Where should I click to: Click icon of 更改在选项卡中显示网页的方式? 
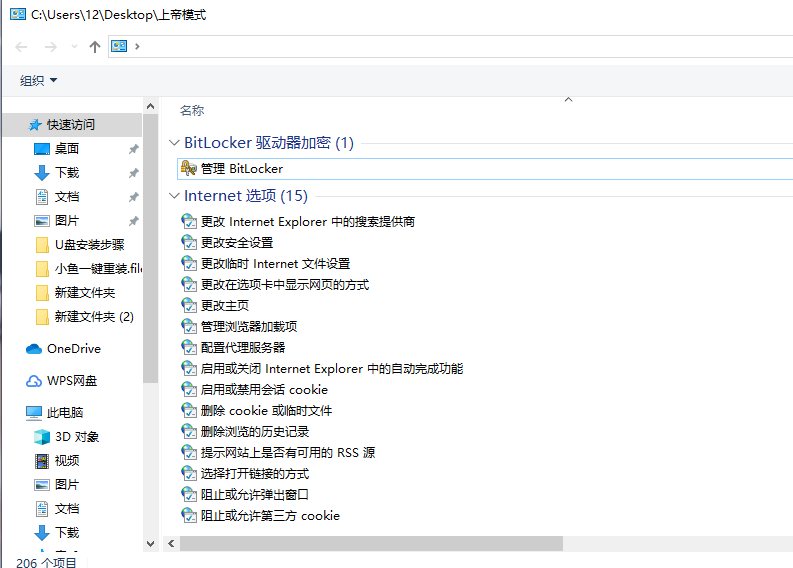[x=189, y=285]
